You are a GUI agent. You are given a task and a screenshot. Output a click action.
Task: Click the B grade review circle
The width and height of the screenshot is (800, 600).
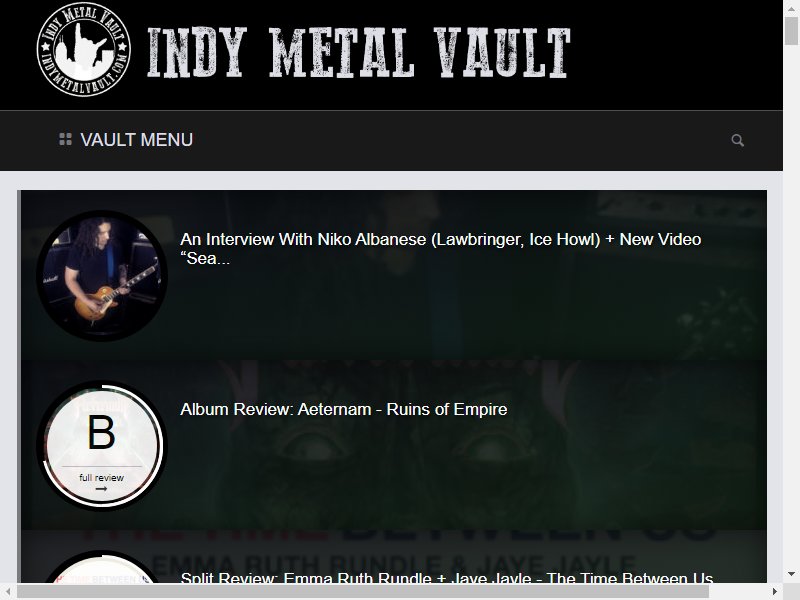(102, 446)
